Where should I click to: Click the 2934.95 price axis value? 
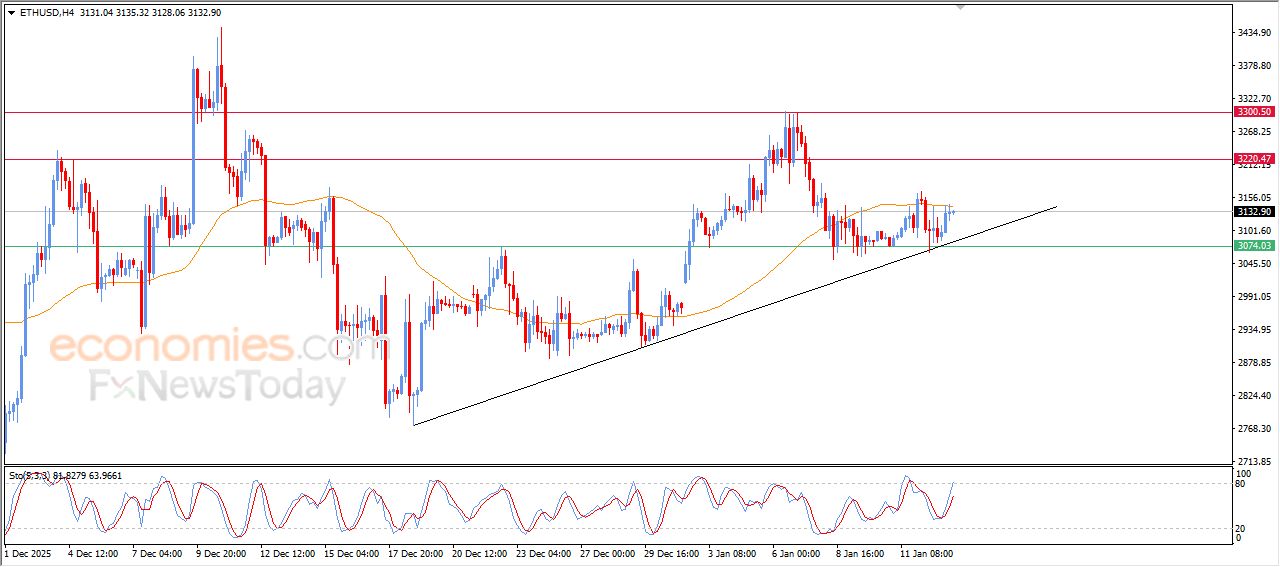tap(1254, 329)
